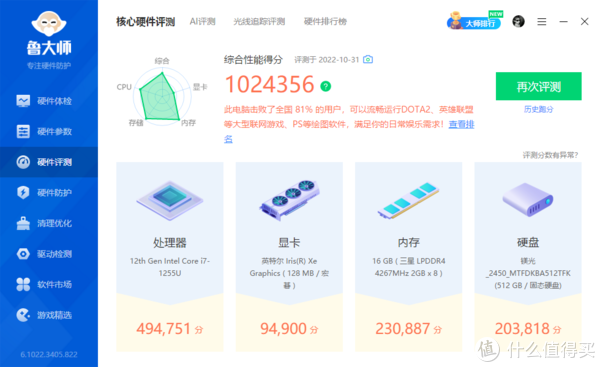
Task: Click the processor chip illustration
Action: click(170, 200)
